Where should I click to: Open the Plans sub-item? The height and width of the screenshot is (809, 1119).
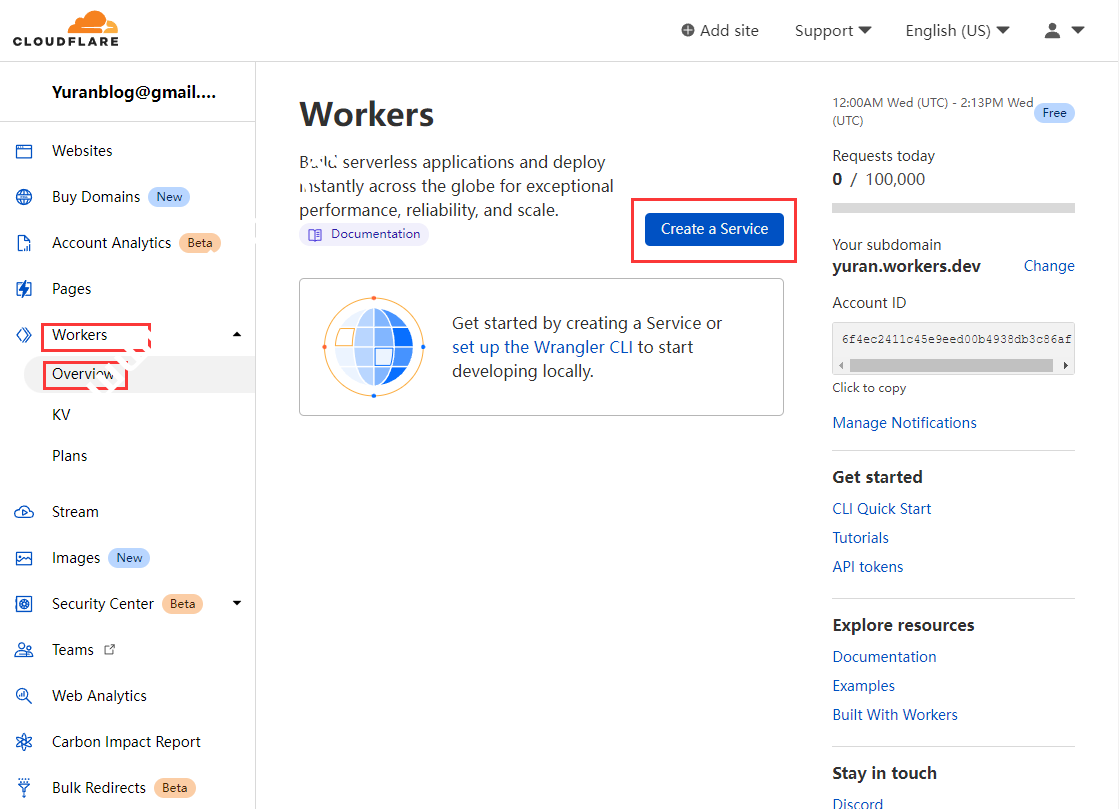click(69, 456)
